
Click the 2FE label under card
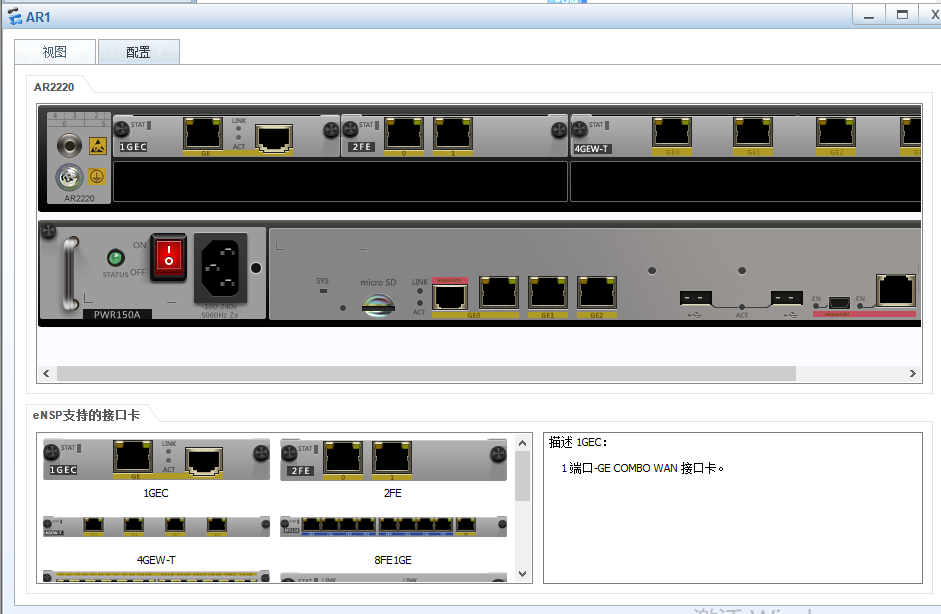(x=392, y=493)
